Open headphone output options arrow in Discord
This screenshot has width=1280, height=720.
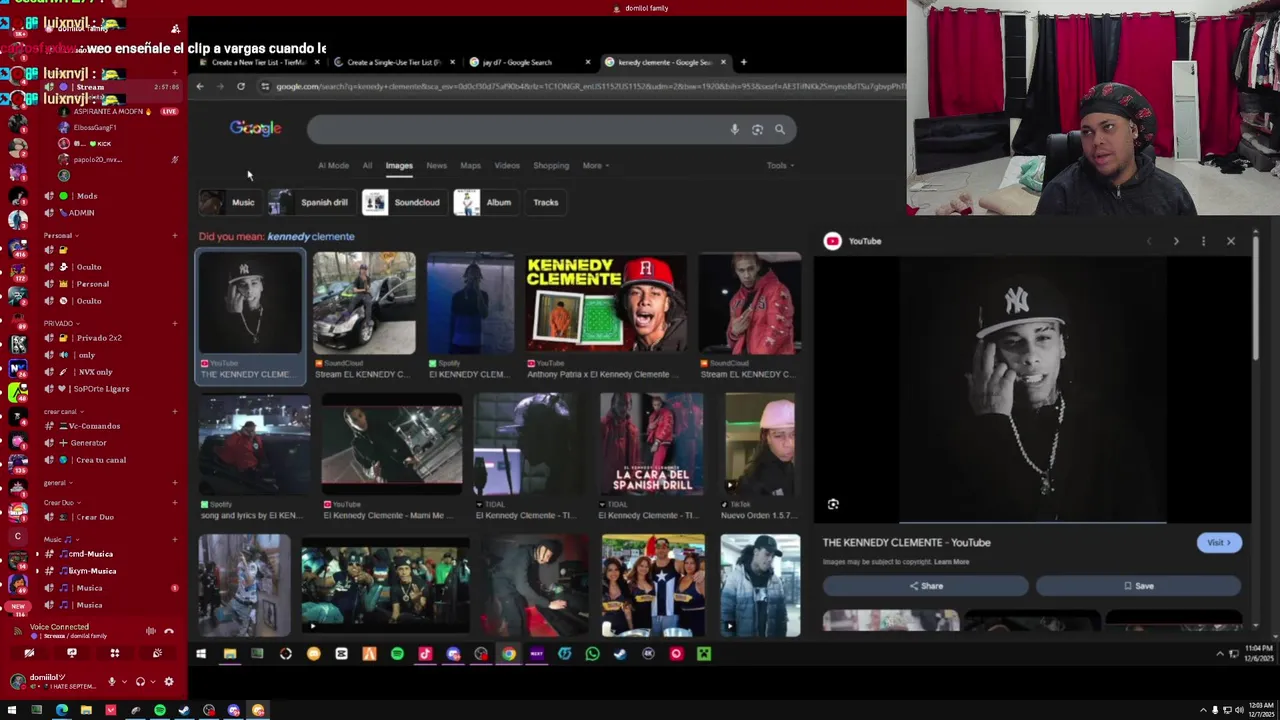152,682
